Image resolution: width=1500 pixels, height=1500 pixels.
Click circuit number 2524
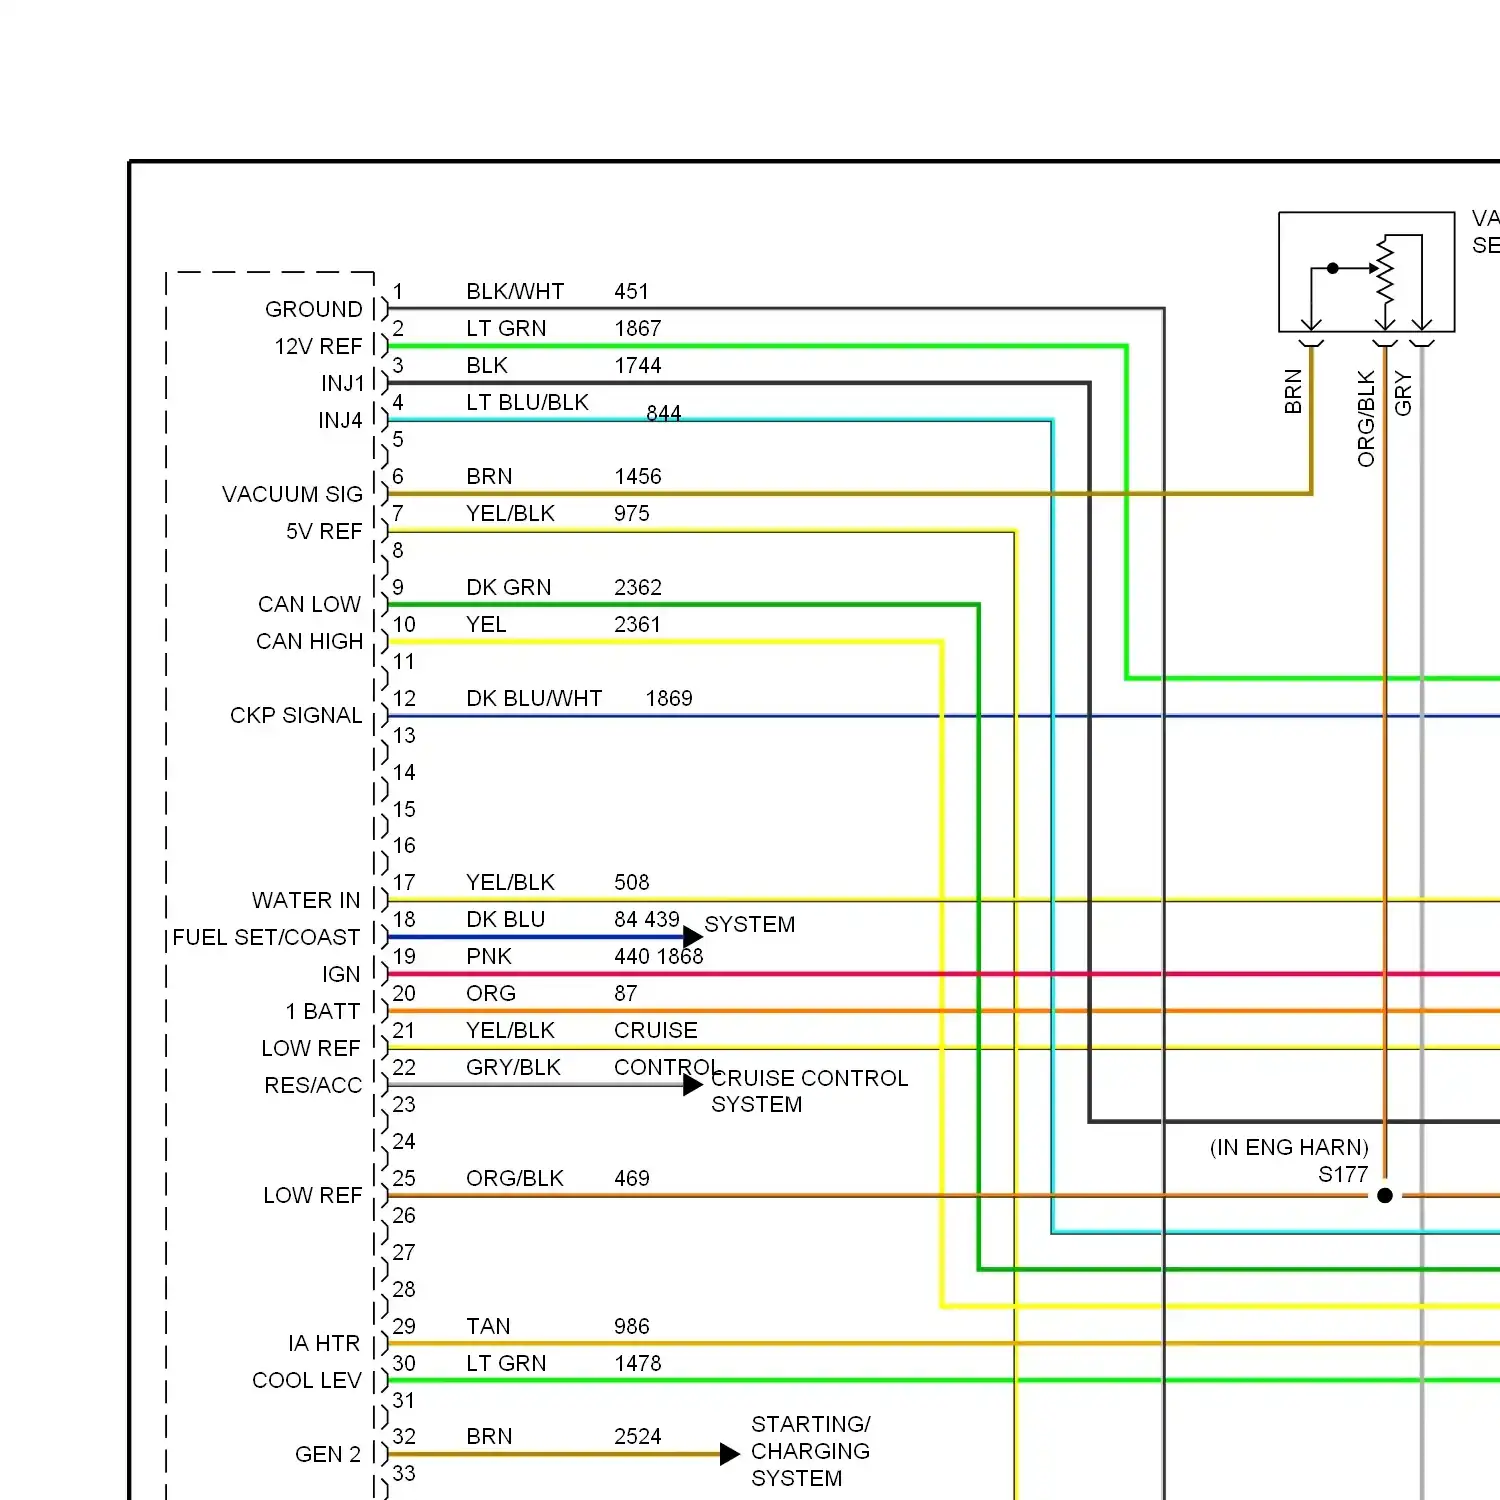point(638,1436)
